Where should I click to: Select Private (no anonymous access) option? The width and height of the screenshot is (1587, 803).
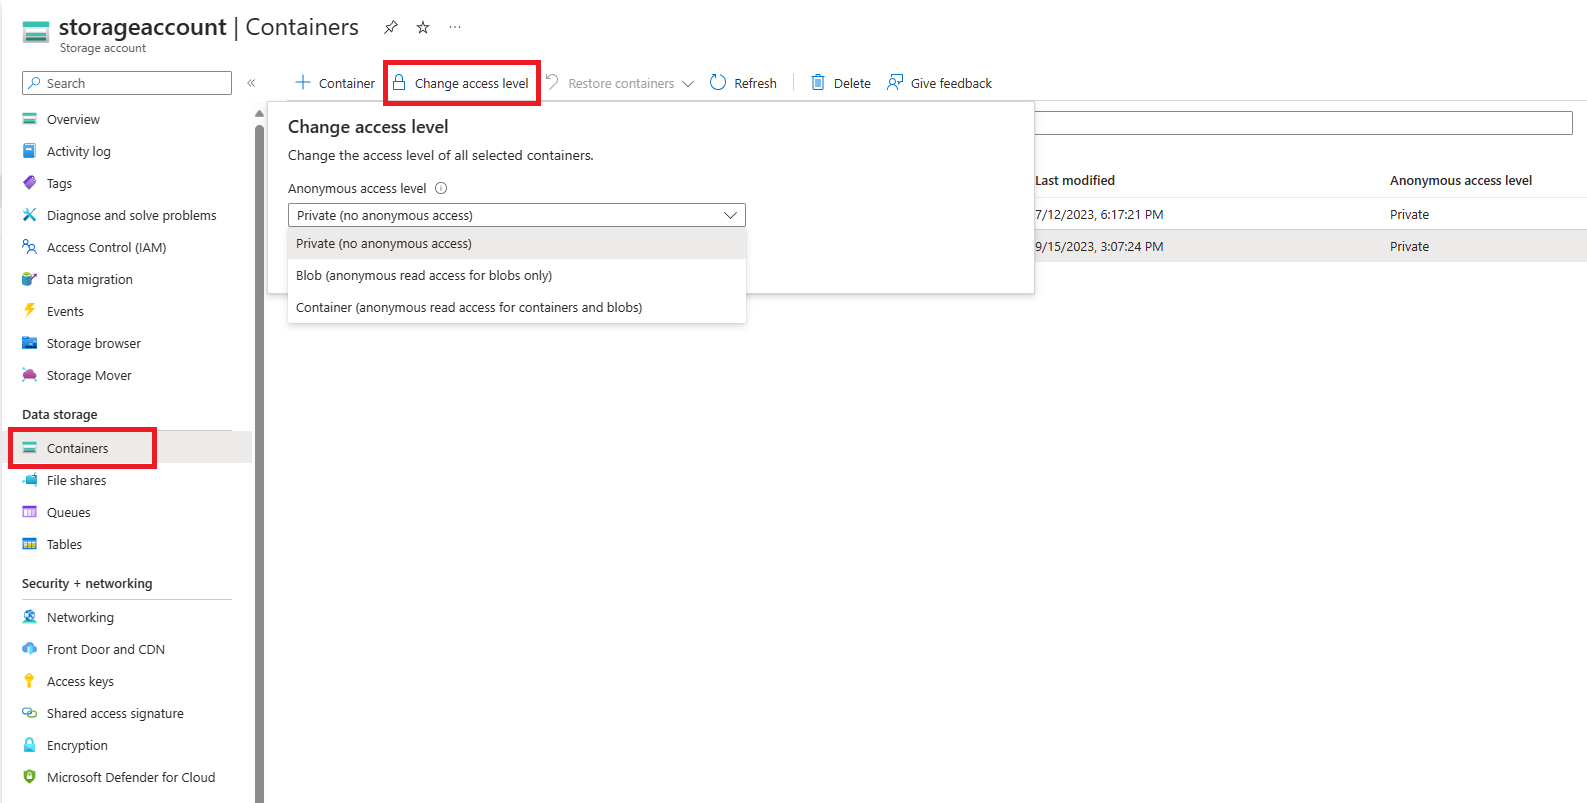coord(516,243)
